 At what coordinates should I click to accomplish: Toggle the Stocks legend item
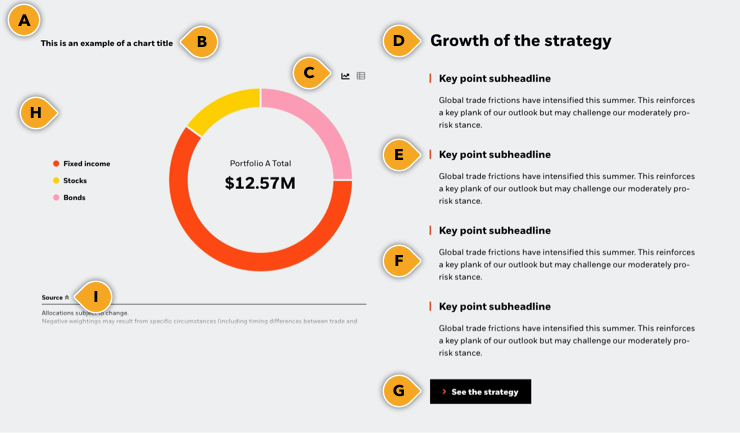[x=70, y=181]
